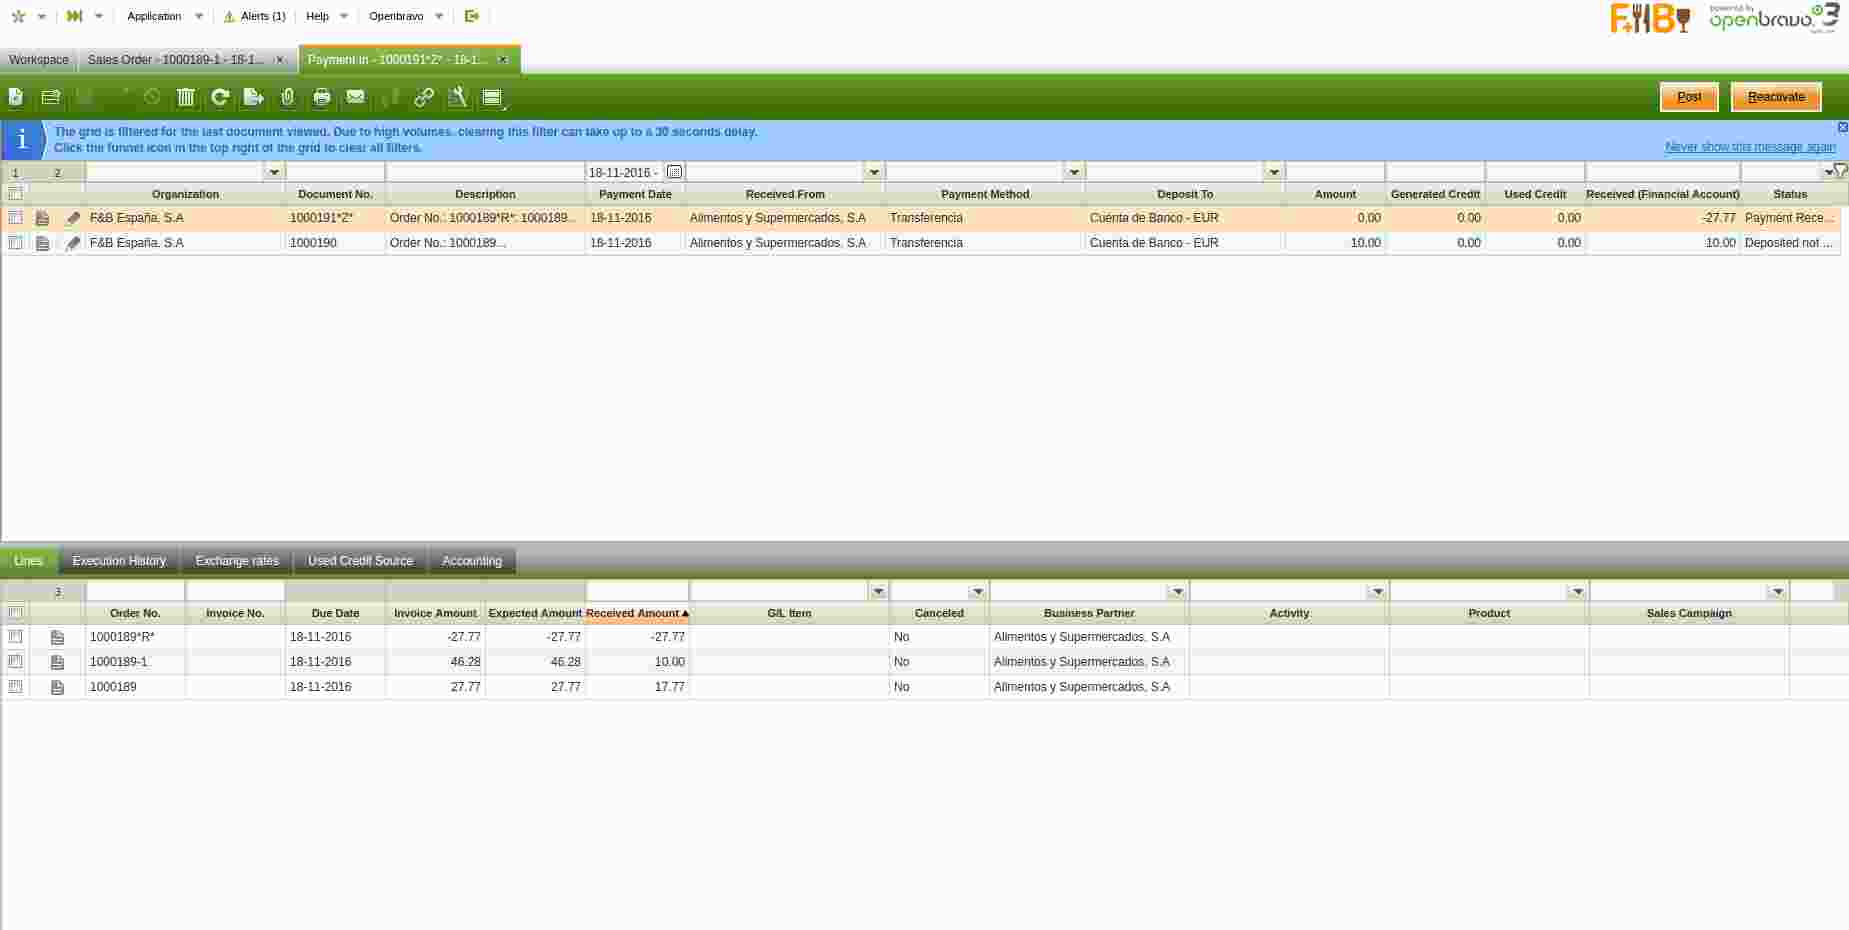
Task: Open the Canceled filter dropdown
Action: (977, 592)
